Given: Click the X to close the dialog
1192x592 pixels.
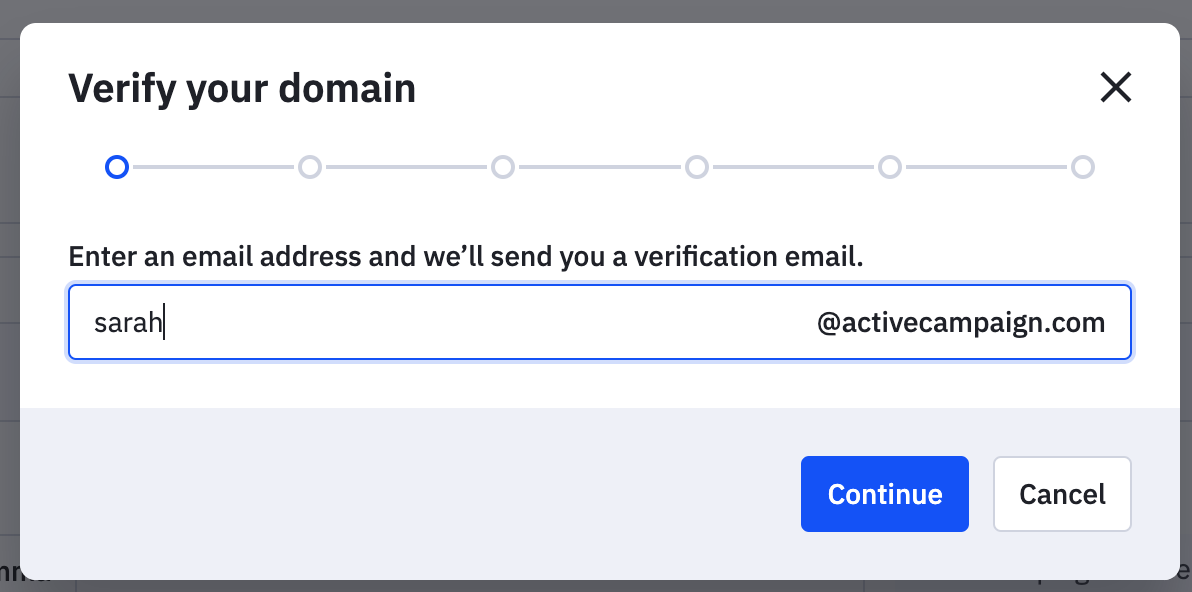Looking at the screenshot, I should click(1115, 87).
